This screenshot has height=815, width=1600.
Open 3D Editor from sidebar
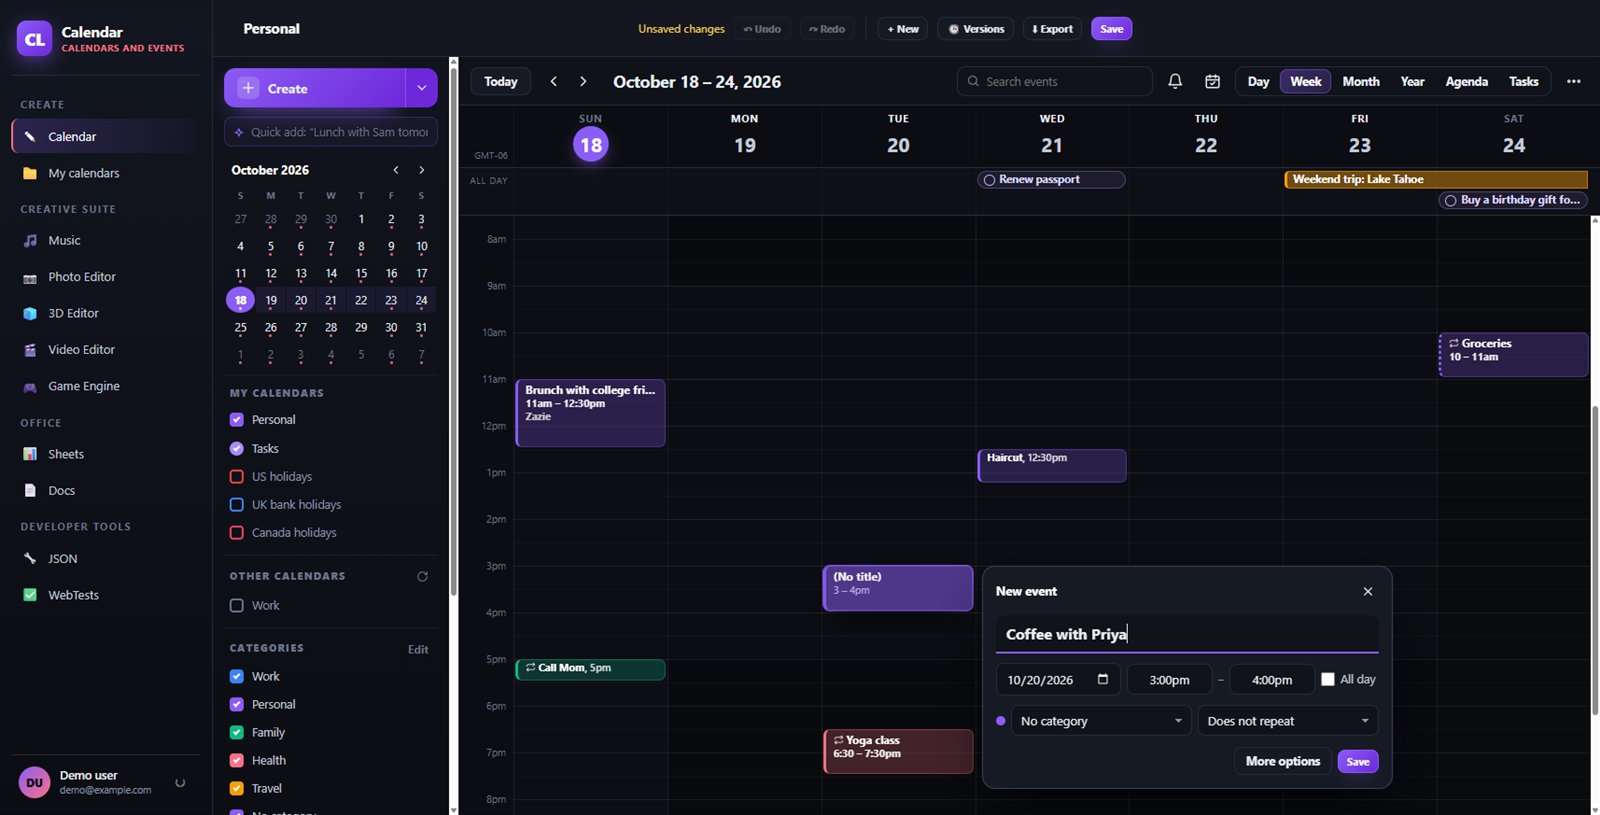click(105, 313)
